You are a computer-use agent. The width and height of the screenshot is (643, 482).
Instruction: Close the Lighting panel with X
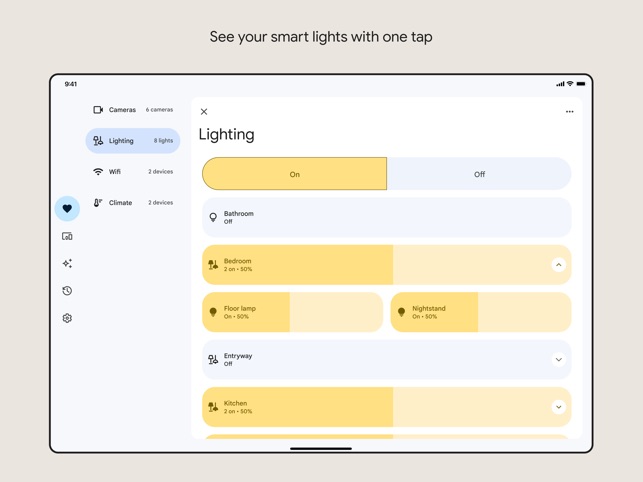coord(204,112)
